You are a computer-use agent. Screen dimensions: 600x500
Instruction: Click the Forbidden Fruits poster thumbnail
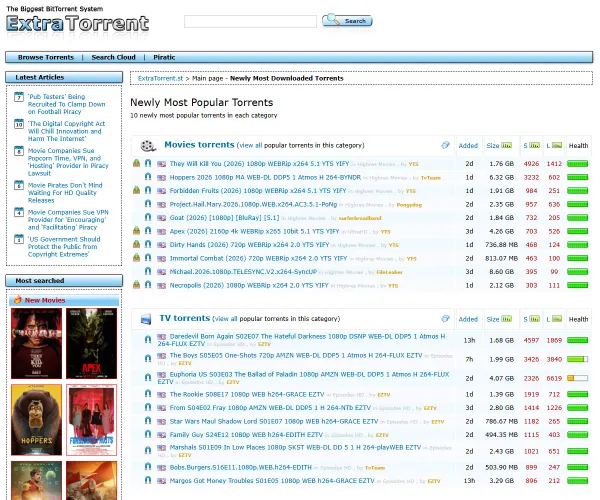tap(91, 420)
